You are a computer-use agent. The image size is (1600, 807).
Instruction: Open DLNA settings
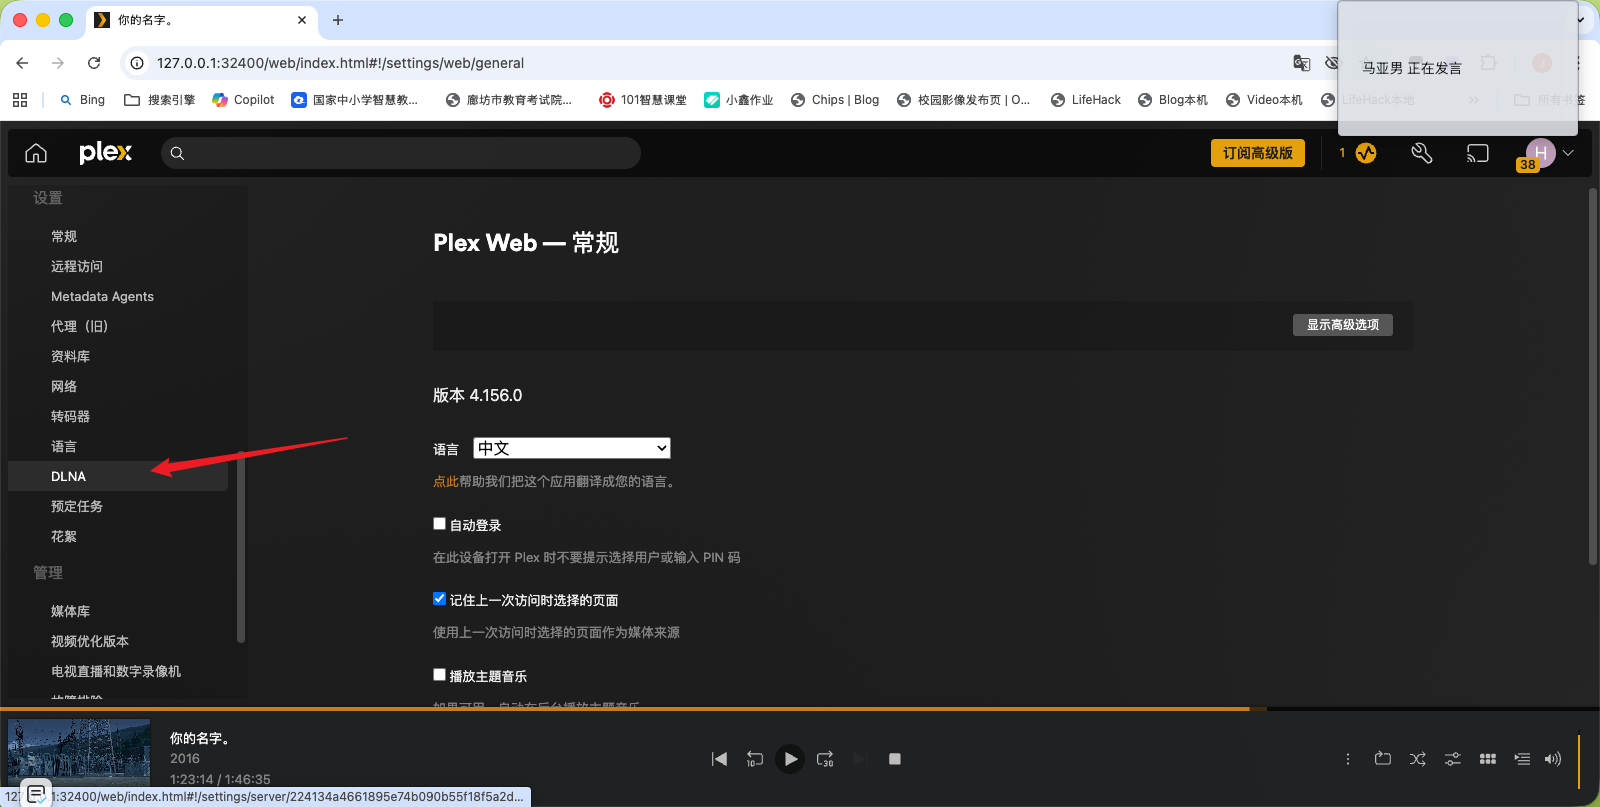[118, 476]
